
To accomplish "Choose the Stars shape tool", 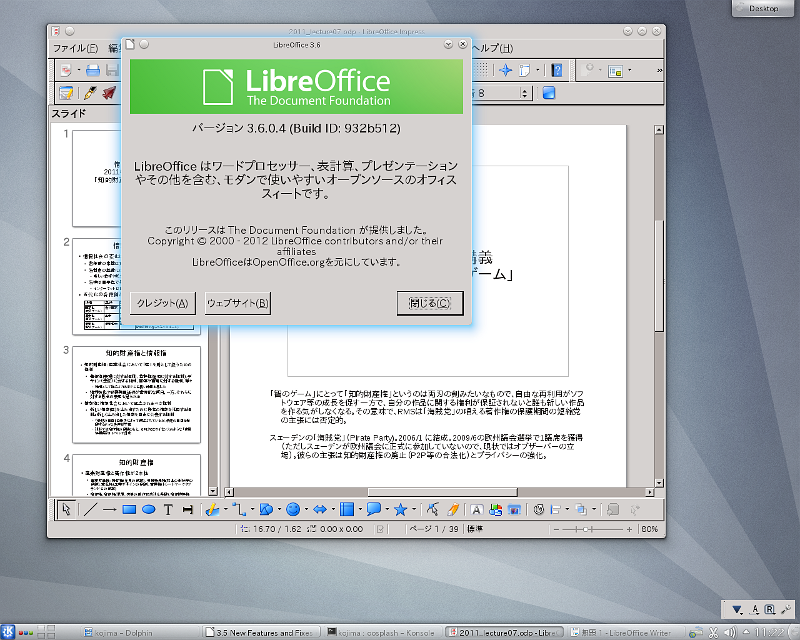I will [x=401, y=509].
